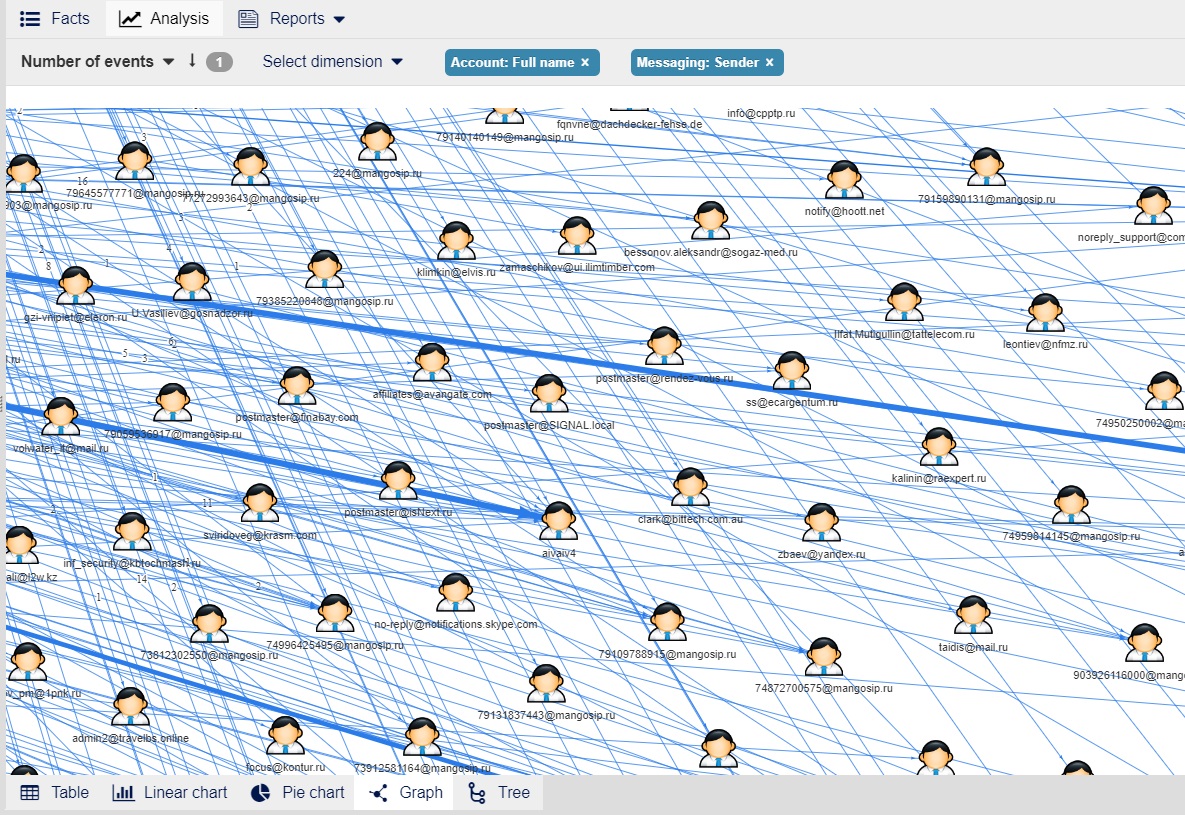Viewport: 1185px width, 815px height.
Task: Click the aivaiv4 user node icon
Action: click(x=558, y=521)
